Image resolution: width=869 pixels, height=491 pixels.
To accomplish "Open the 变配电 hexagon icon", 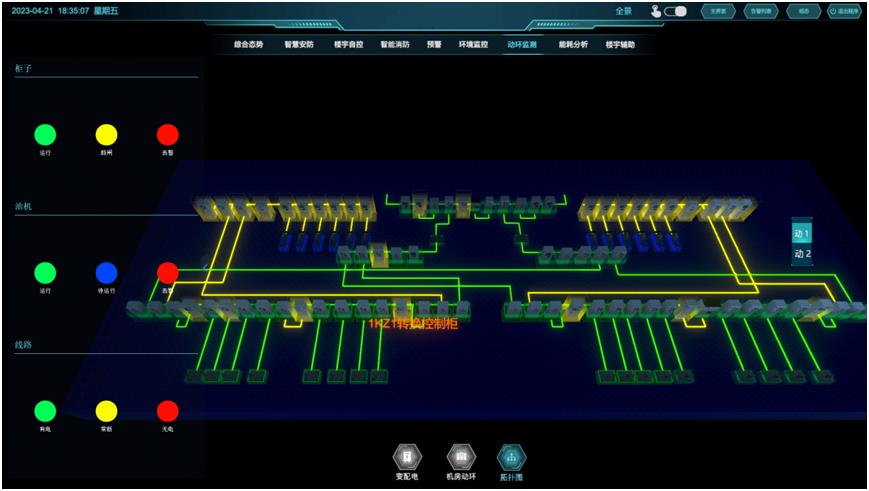I will tap(407, 457).
